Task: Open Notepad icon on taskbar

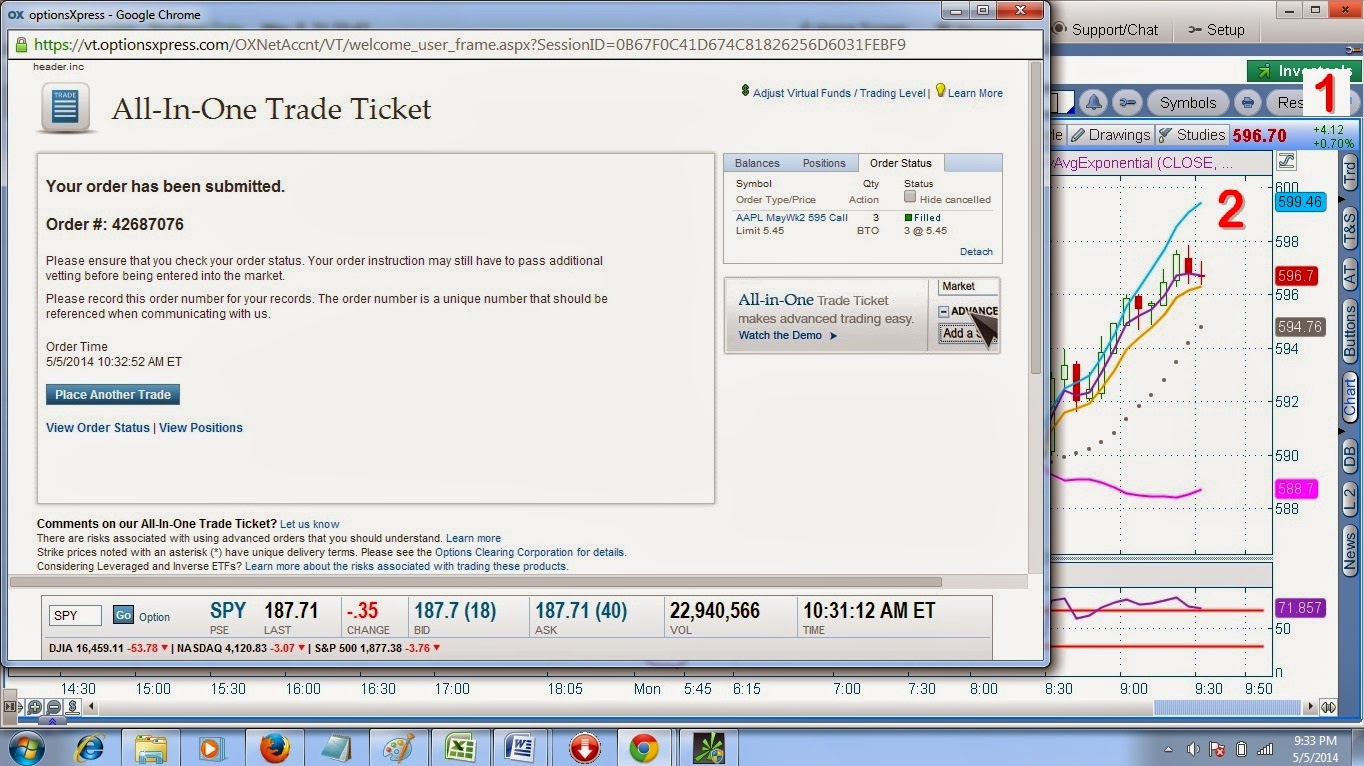Action: pyautogui.click(x=334, y=747)
